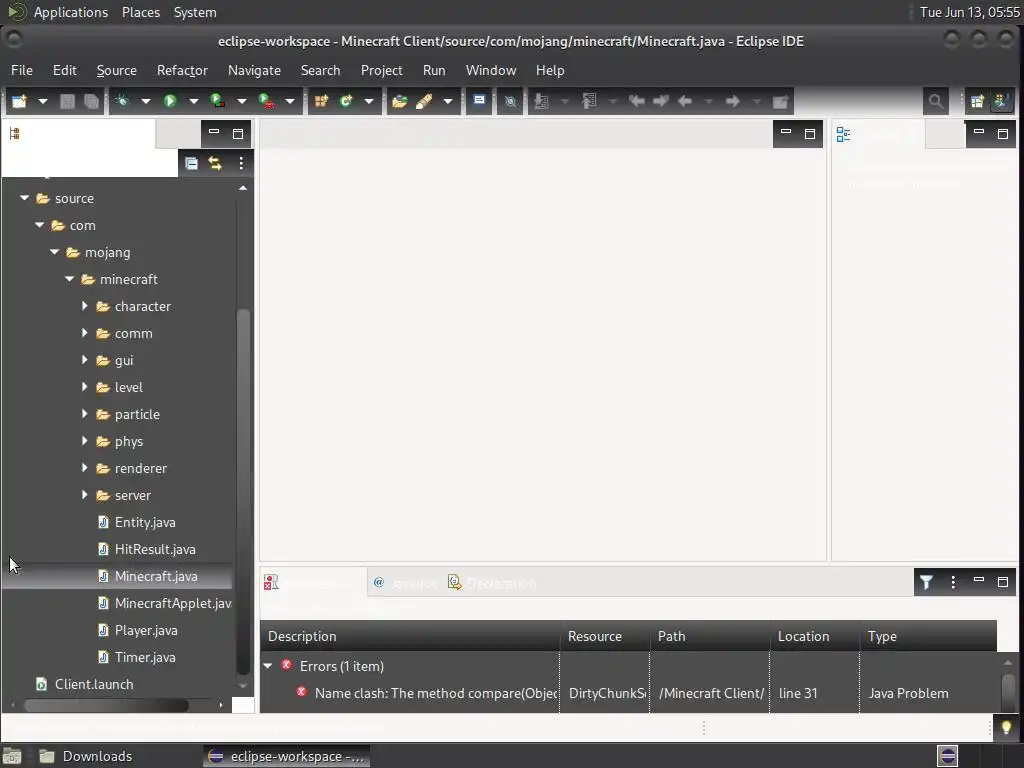Select the Package Explorer tab icon
The width and height of the screenshot is (1024, 768).
[14, 134]
